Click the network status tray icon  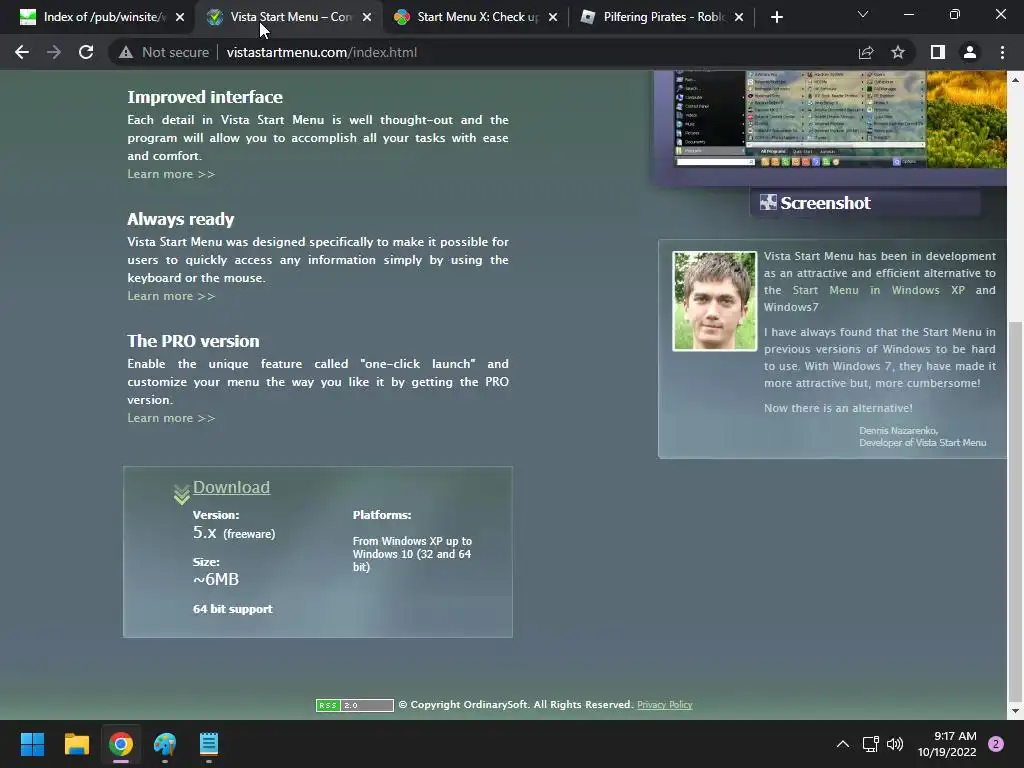click(871, 744)
